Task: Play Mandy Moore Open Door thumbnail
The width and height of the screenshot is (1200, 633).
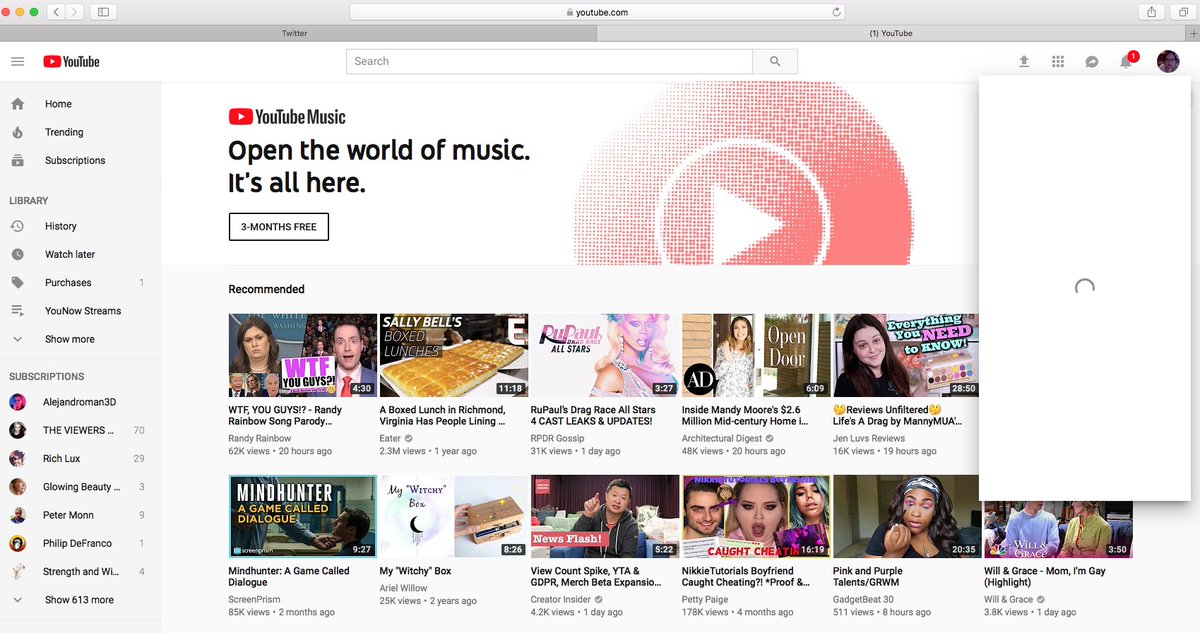Action: pos(756,356)
